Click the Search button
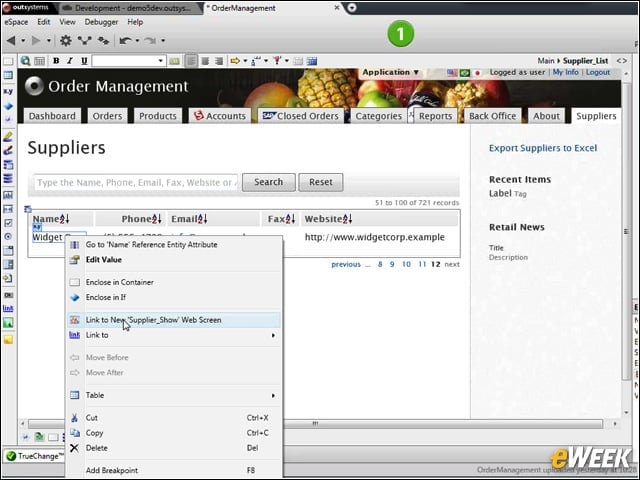The width and height of the screenshot is (640, 480). pyautogui.click(x=269, y=182)
